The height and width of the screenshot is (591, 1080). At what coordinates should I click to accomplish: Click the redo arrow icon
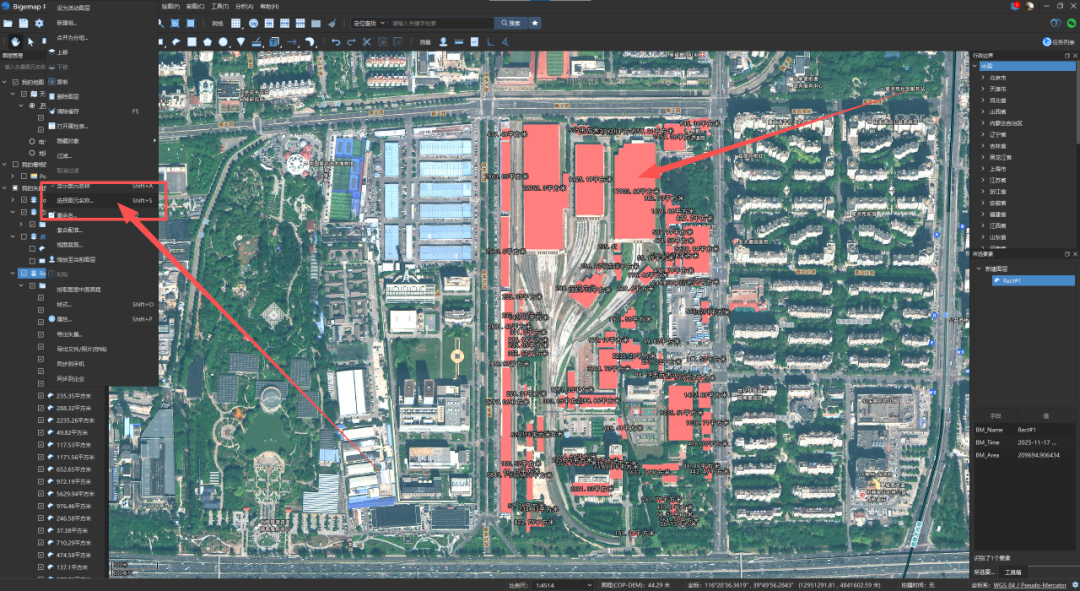(x=351, y=42)
